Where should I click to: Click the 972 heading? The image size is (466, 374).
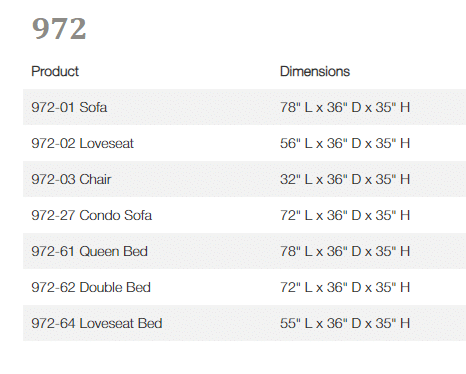[59, 29]
